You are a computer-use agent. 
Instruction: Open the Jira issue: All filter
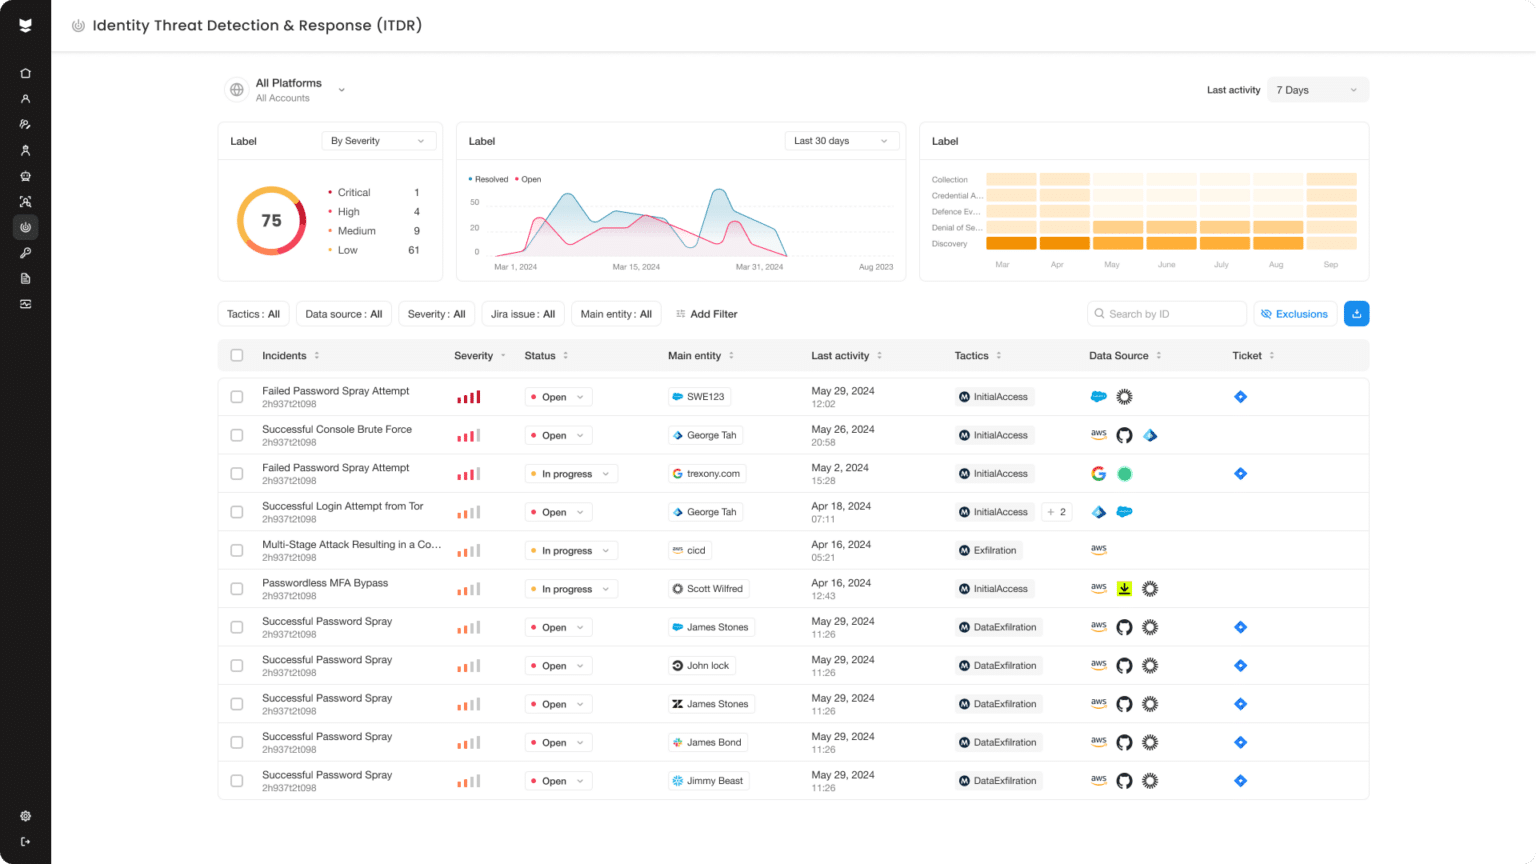523,313
